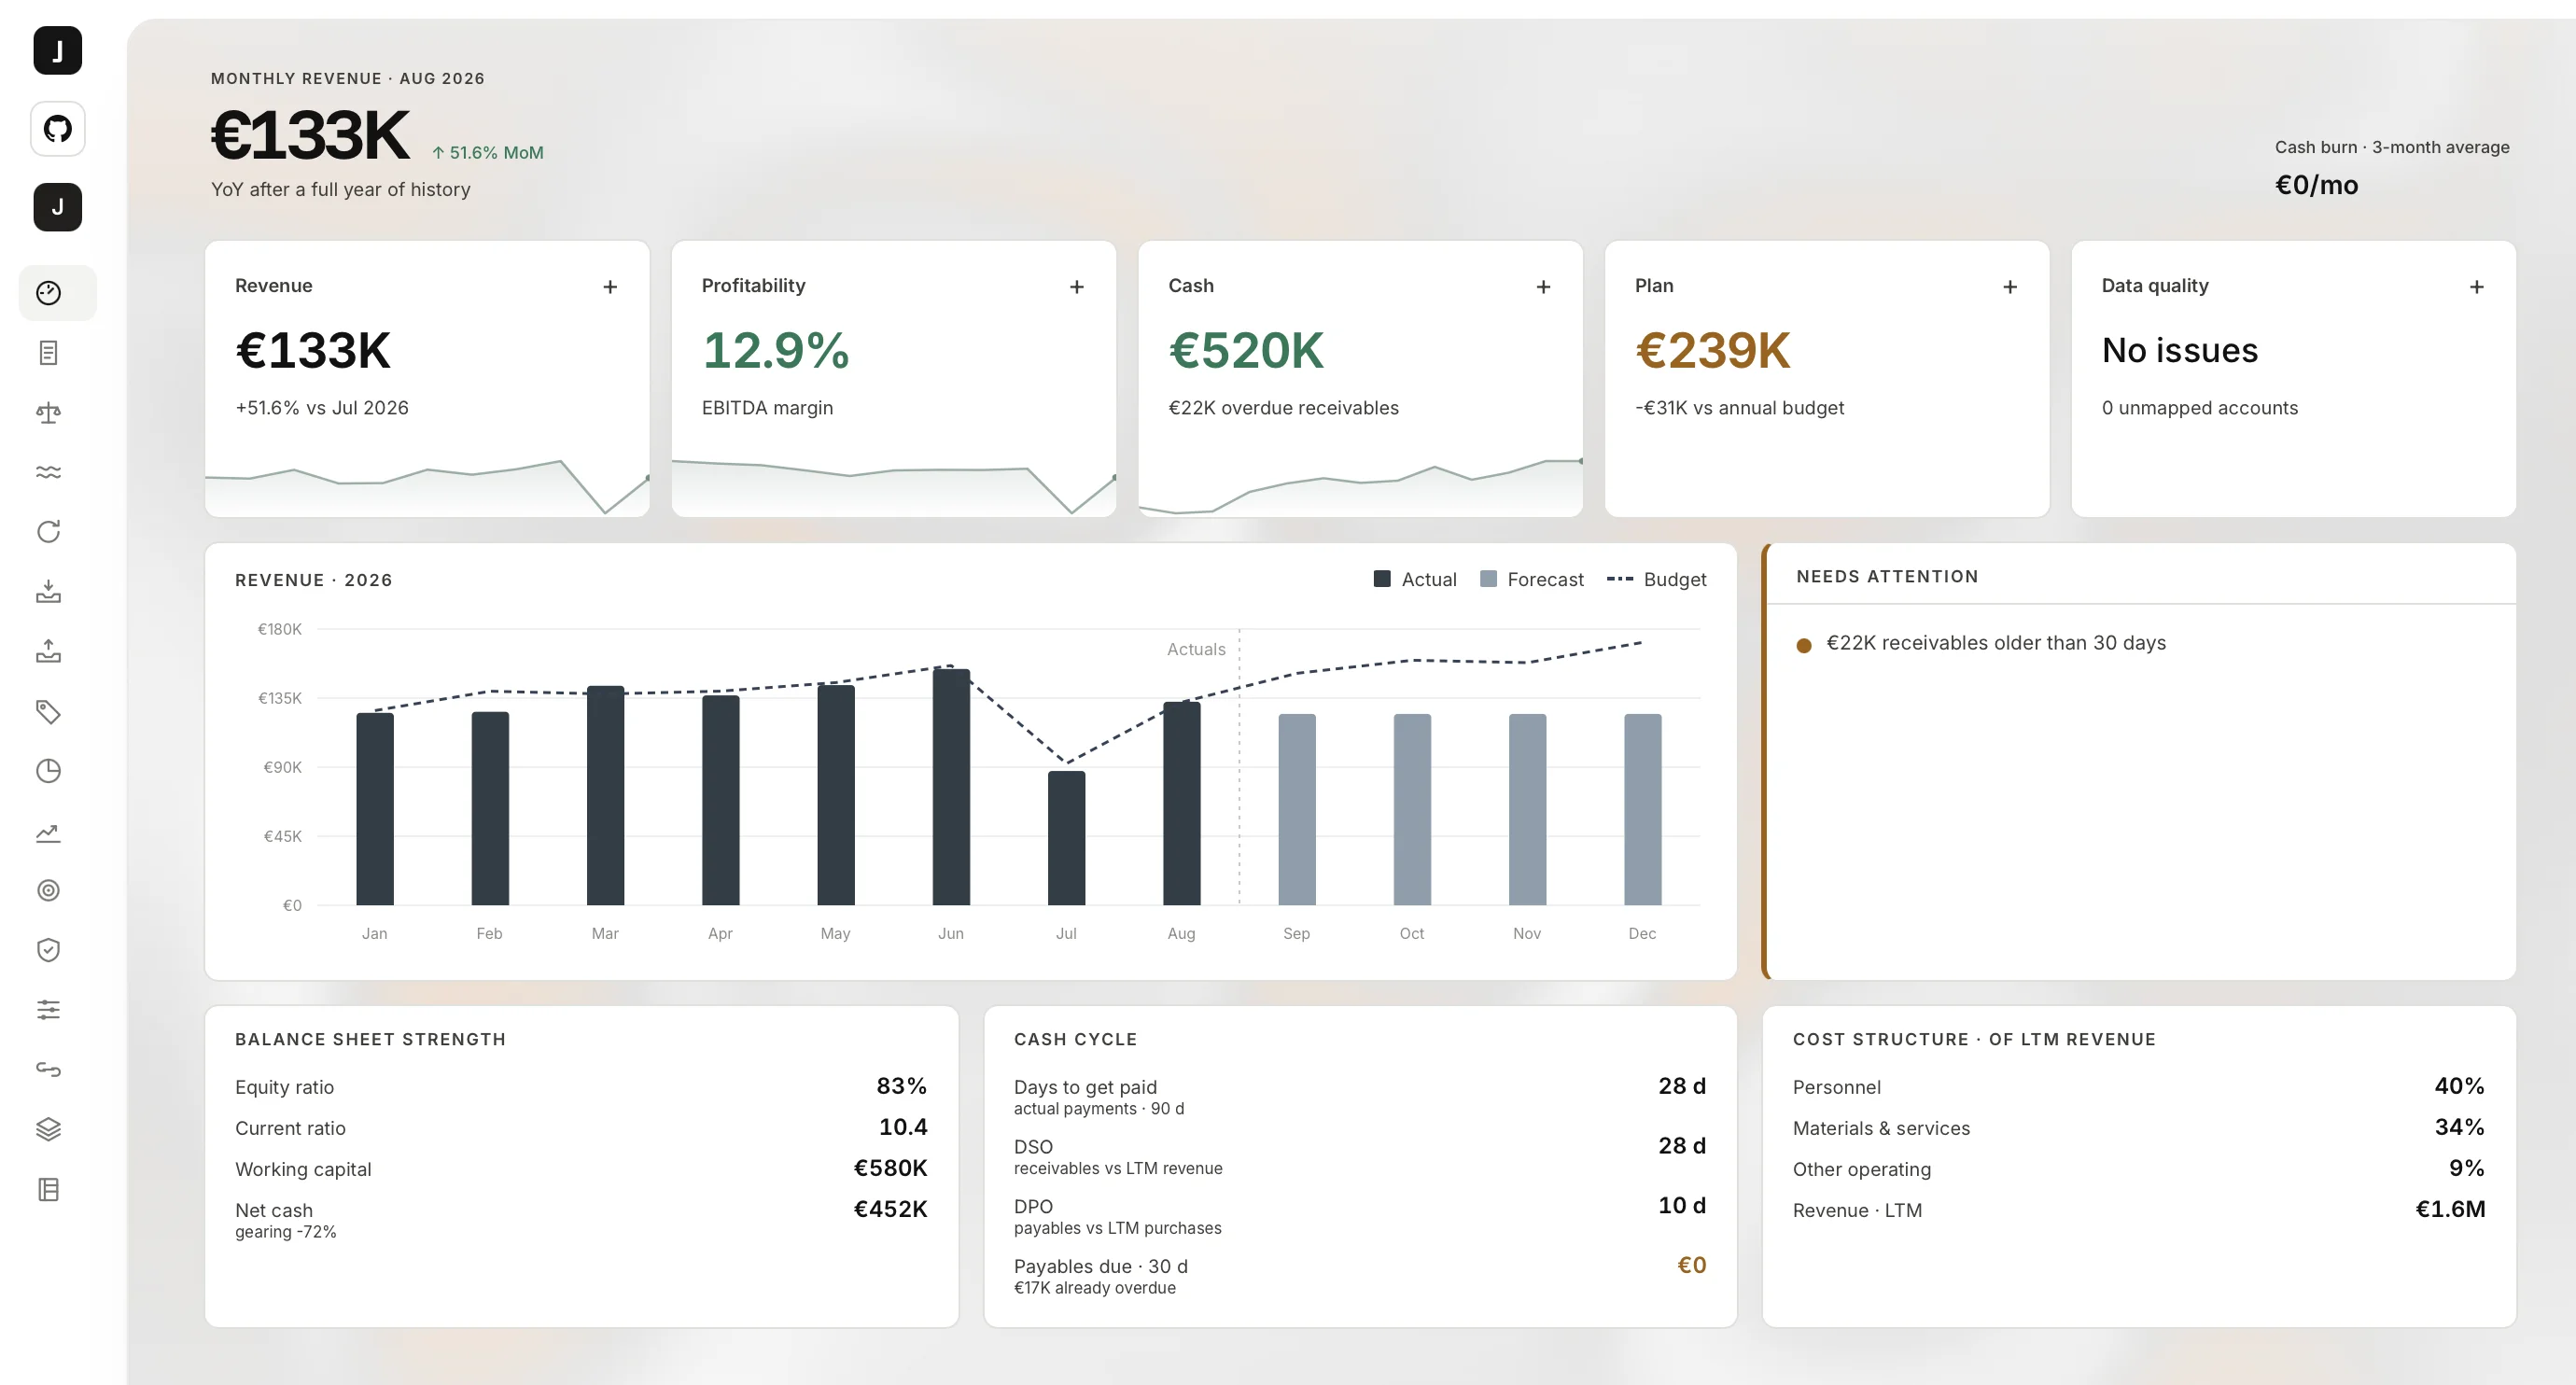Expand the Cash card with its plus
This screenshot has height=1385, width=2576.
(1544, 287)
